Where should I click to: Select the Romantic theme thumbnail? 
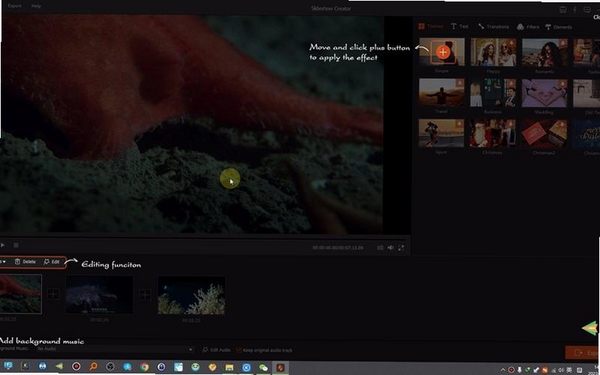pos(545,52)
